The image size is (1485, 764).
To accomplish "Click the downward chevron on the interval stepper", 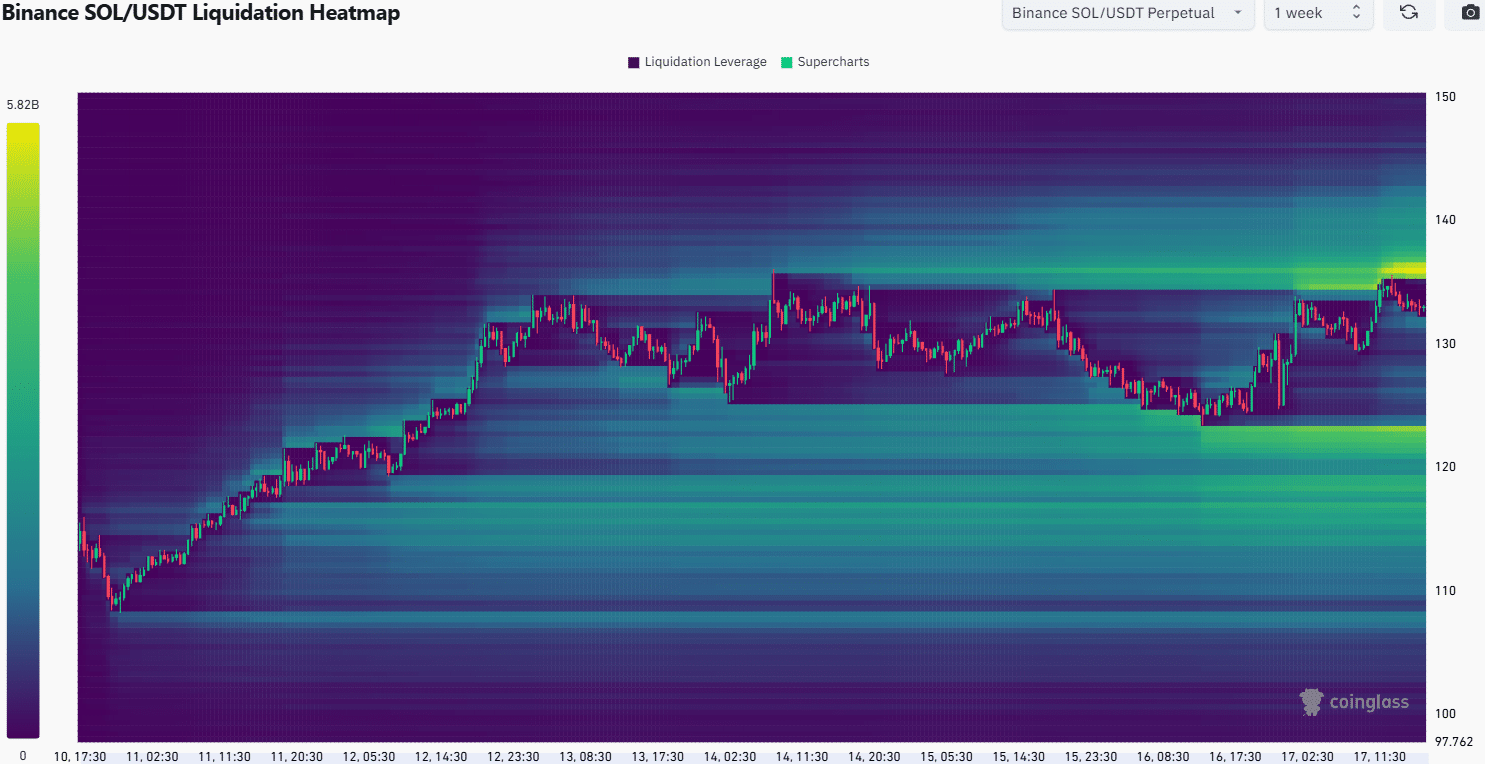I will point(1357,18).
